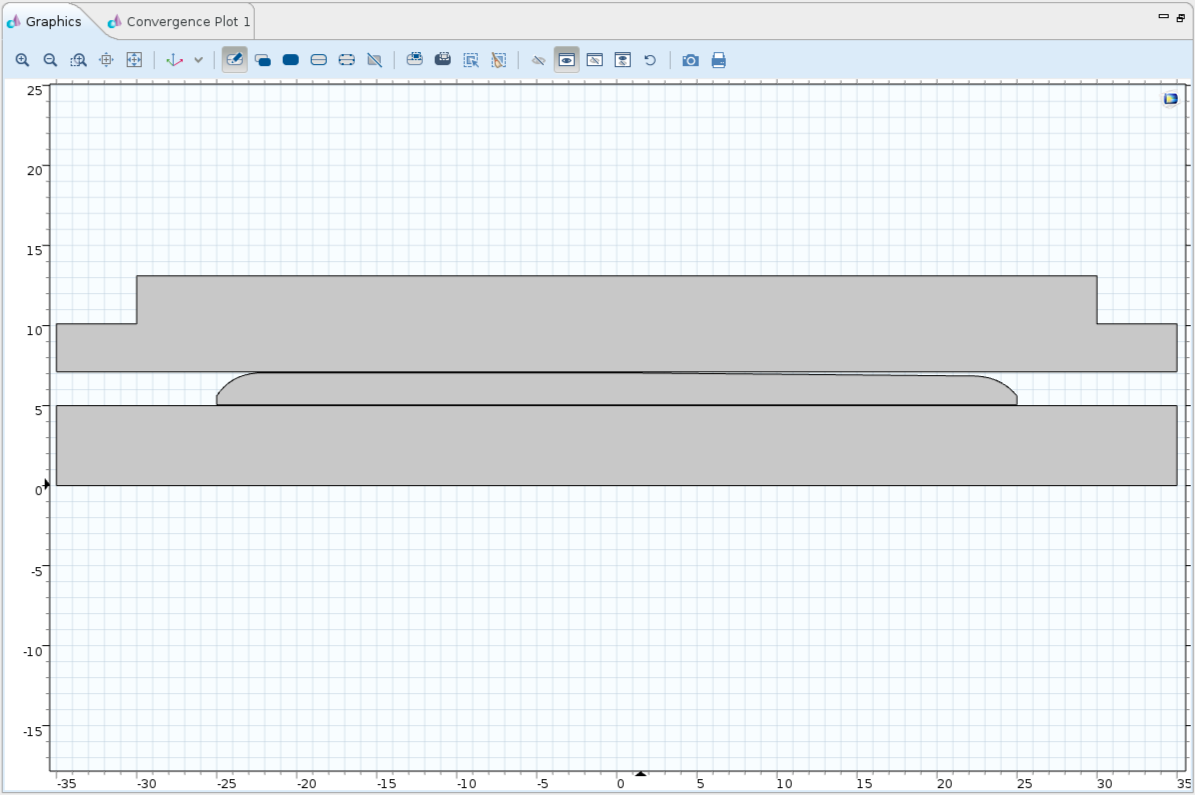The width and height of the screenshot is (1195, 795).
Task: Activate the Zoom Box tool
Action: pos(78,60)
